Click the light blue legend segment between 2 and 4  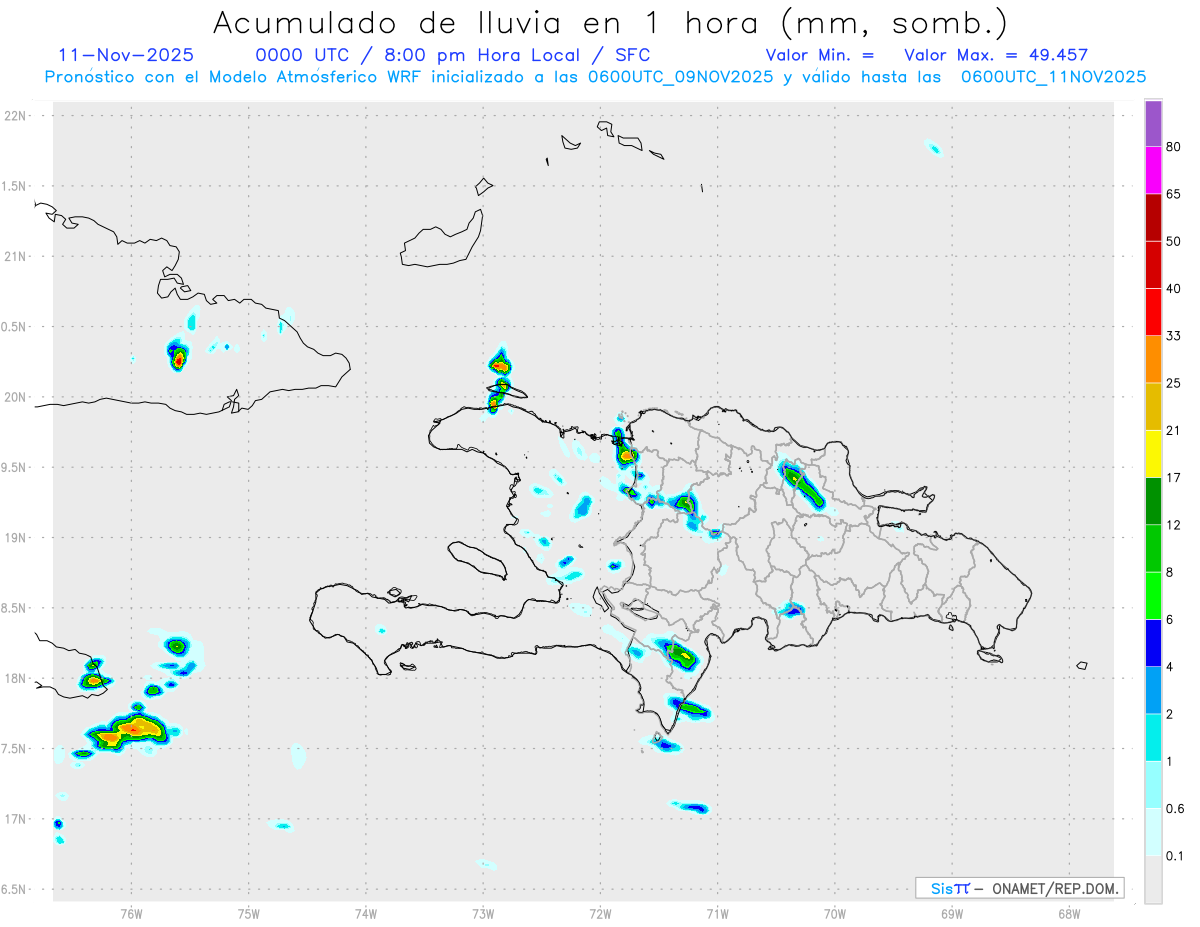click(1153, 689)
